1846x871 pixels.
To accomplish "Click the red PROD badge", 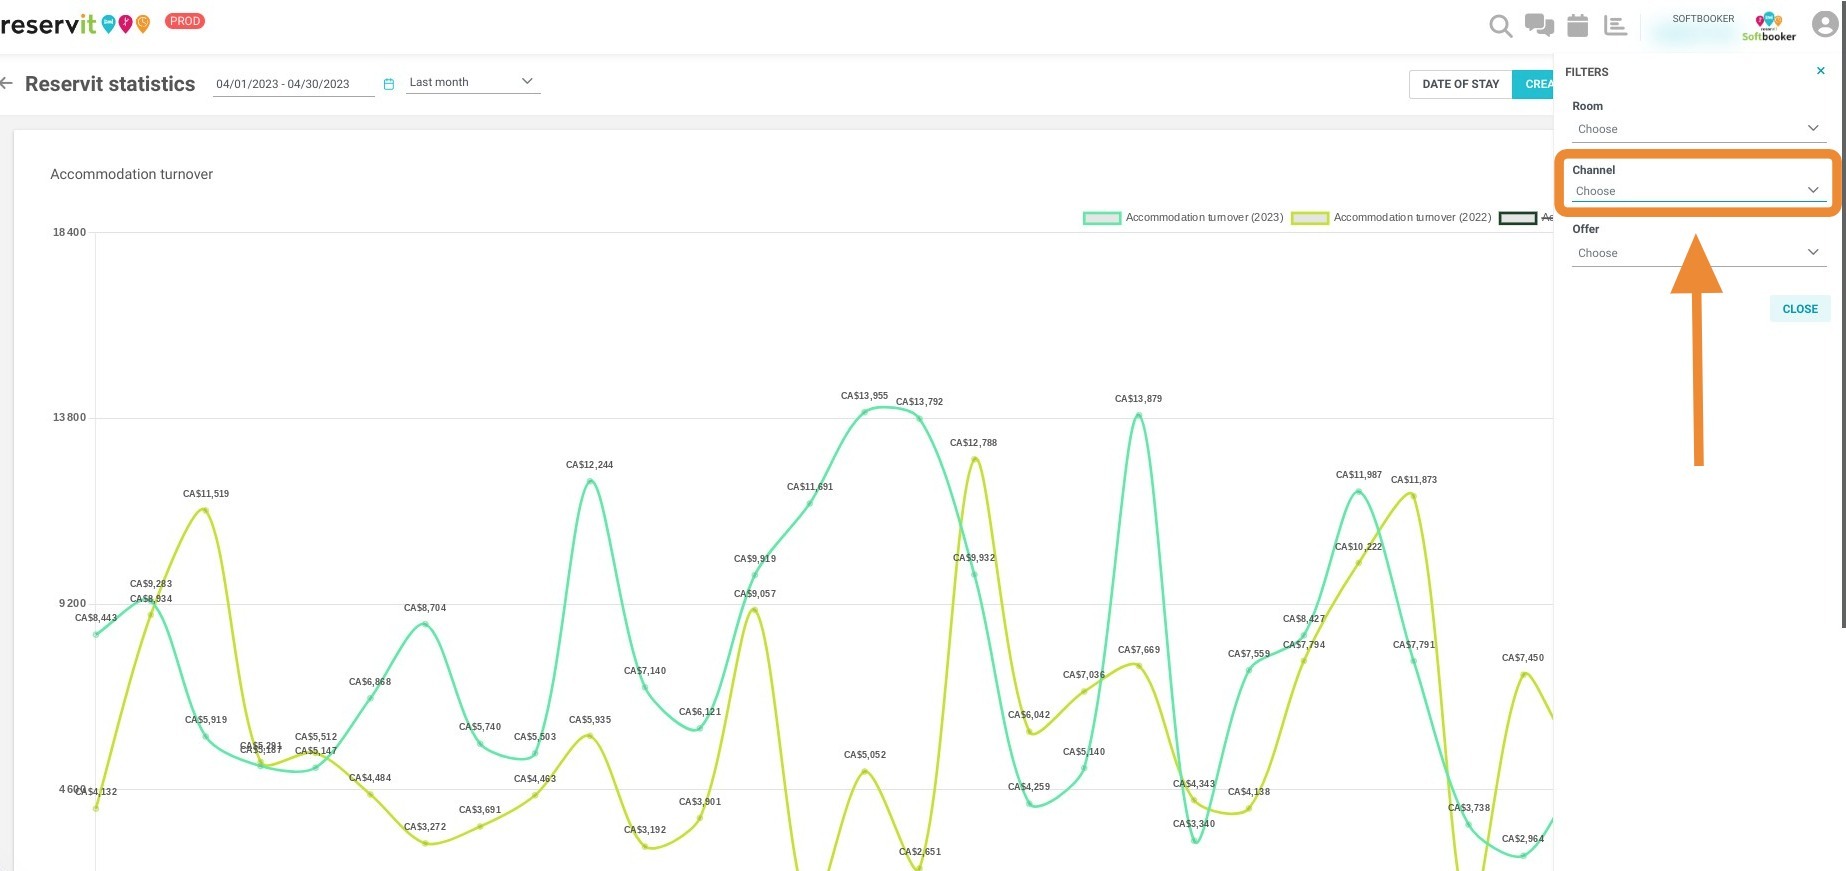I will coord(185,21).
